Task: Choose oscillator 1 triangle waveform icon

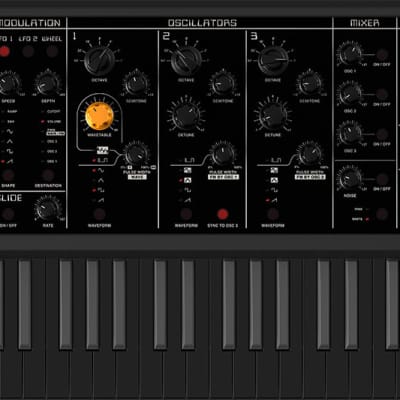Action: 100,180
